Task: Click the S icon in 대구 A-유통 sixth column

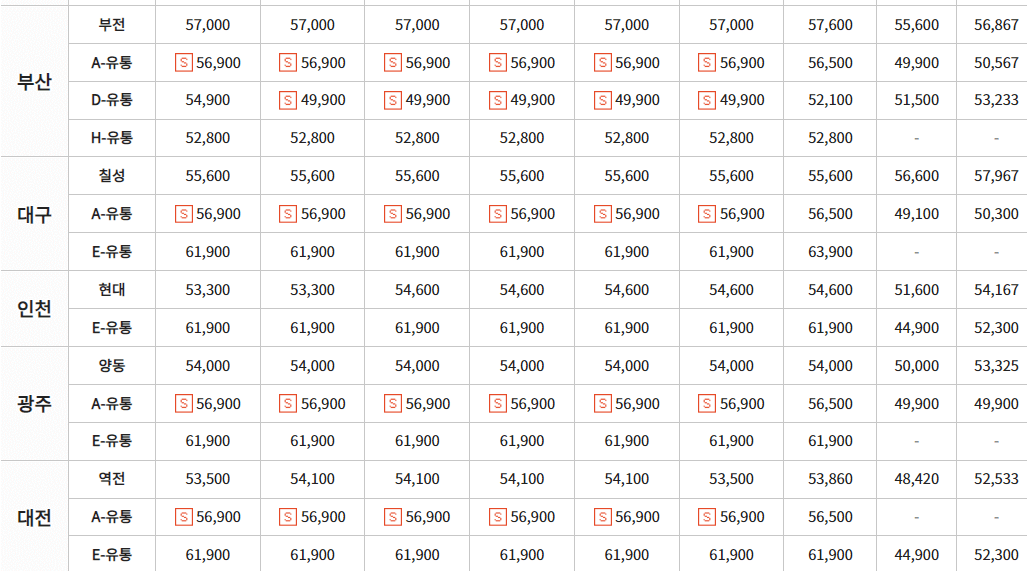Action: [707, 214]
